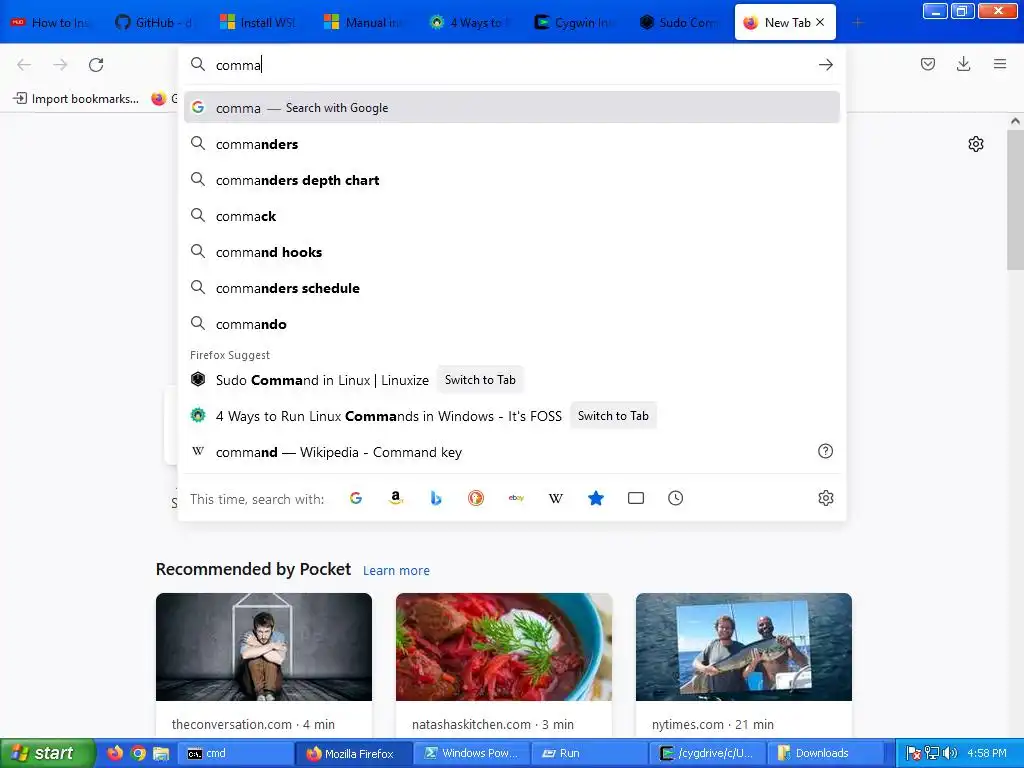Select "commanders depth chart" suggestion
Viewport: 1024px width, 768px height.
[511, 180]
